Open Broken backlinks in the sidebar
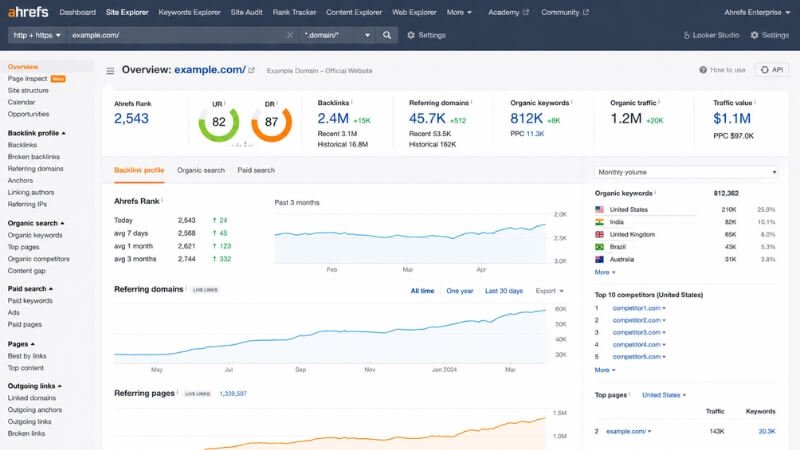 tap(34, 157)
